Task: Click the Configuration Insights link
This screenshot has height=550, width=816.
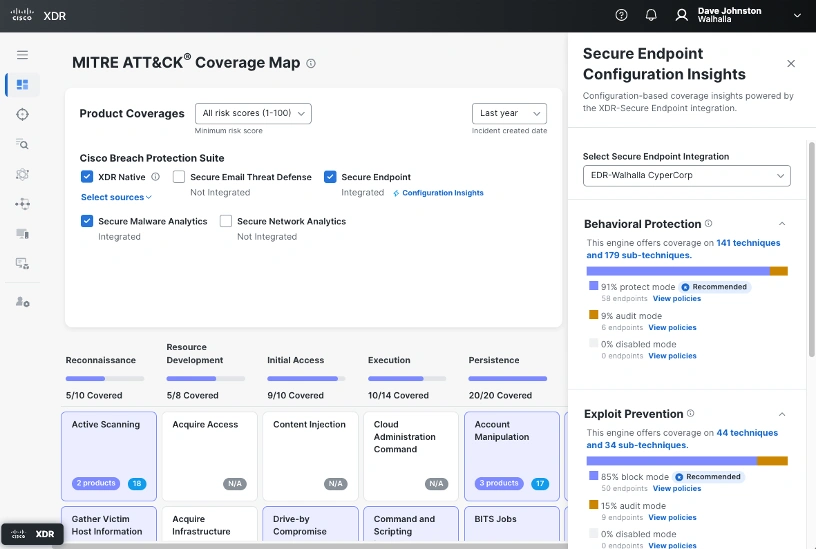Action: [x=442, y=193]
